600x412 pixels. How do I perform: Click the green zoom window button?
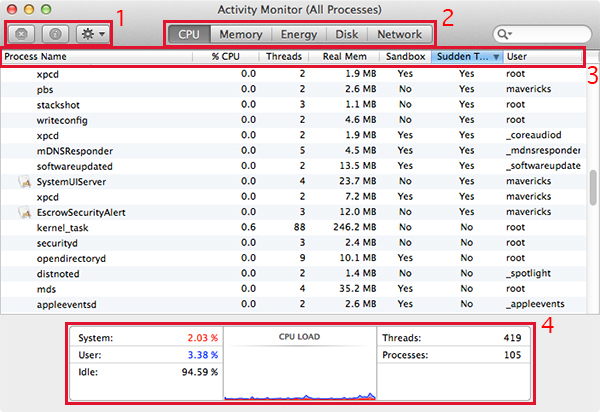[x=46, y=9]
